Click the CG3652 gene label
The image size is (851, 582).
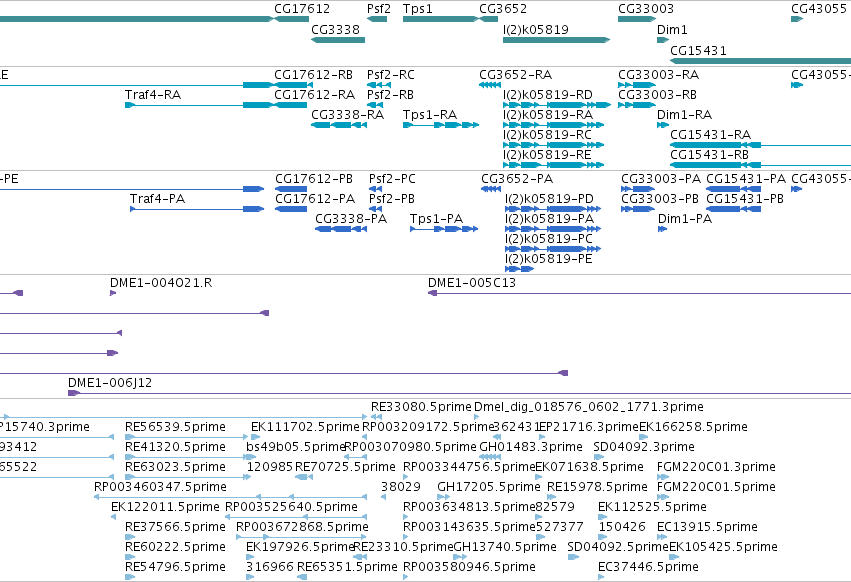[x=503, y=9]
